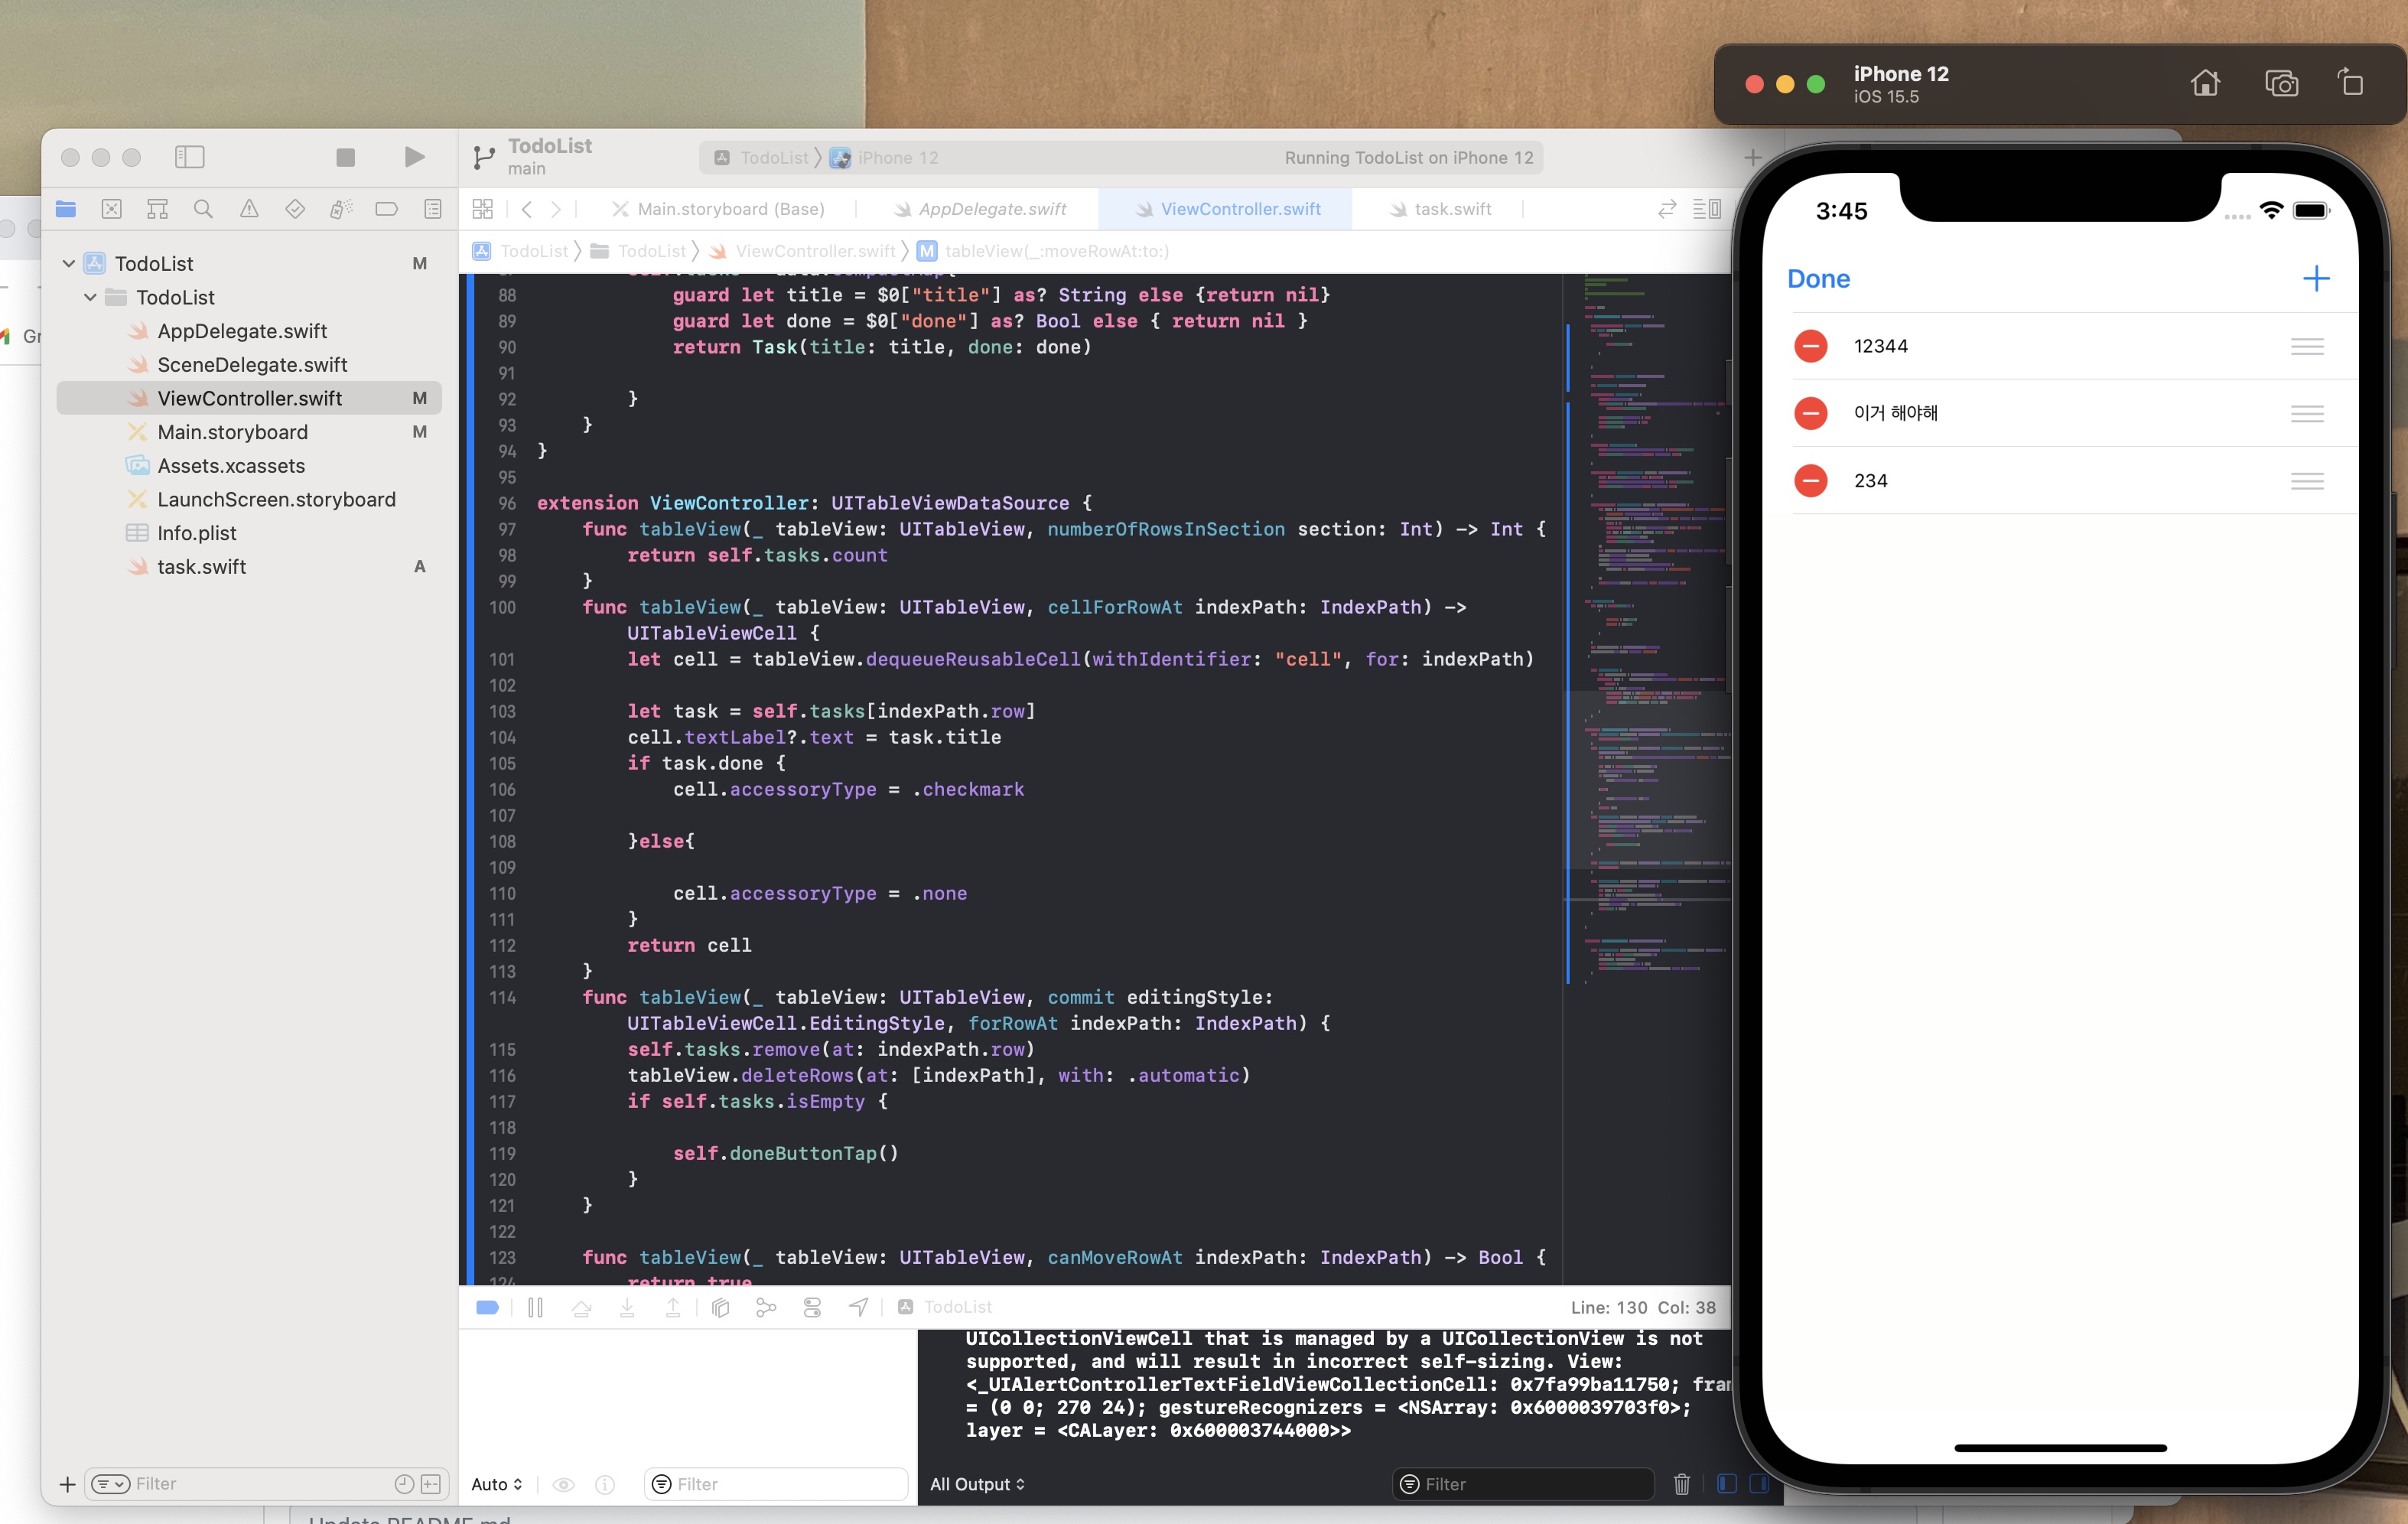Viewport: 2408px width, 1524px height.
Task: Toggle breakpoints in the debug bar
Action: [x=487, y=1307]
